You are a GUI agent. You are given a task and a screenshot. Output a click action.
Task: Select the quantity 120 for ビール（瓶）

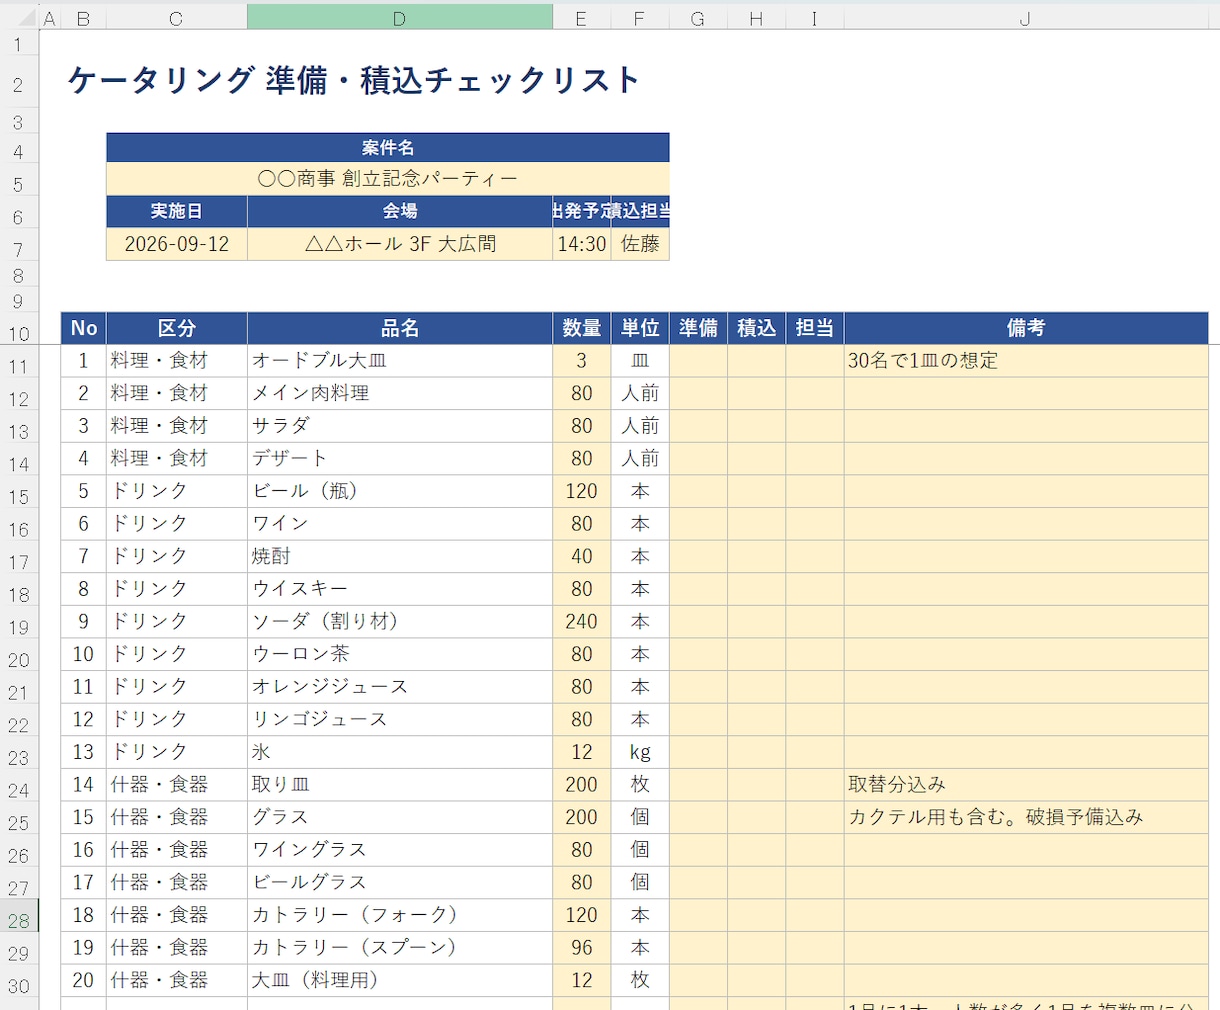click(582, 491)
